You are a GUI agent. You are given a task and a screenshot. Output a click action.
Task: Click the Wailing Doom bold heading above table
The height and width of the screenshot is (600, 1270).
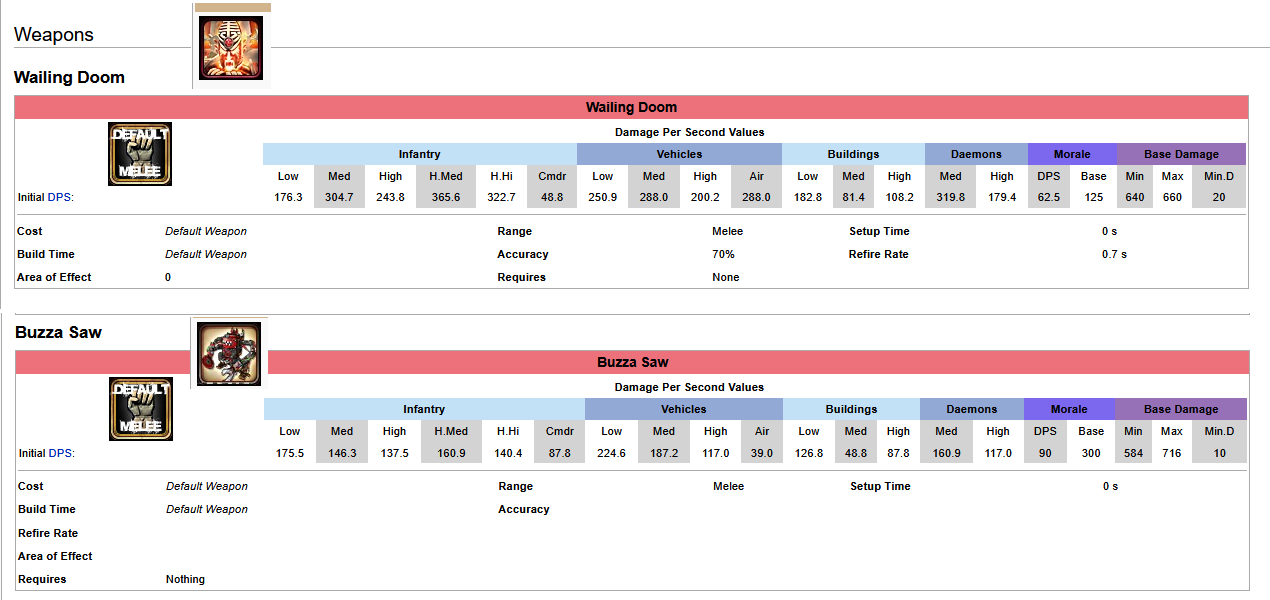[x=70, y=77]
